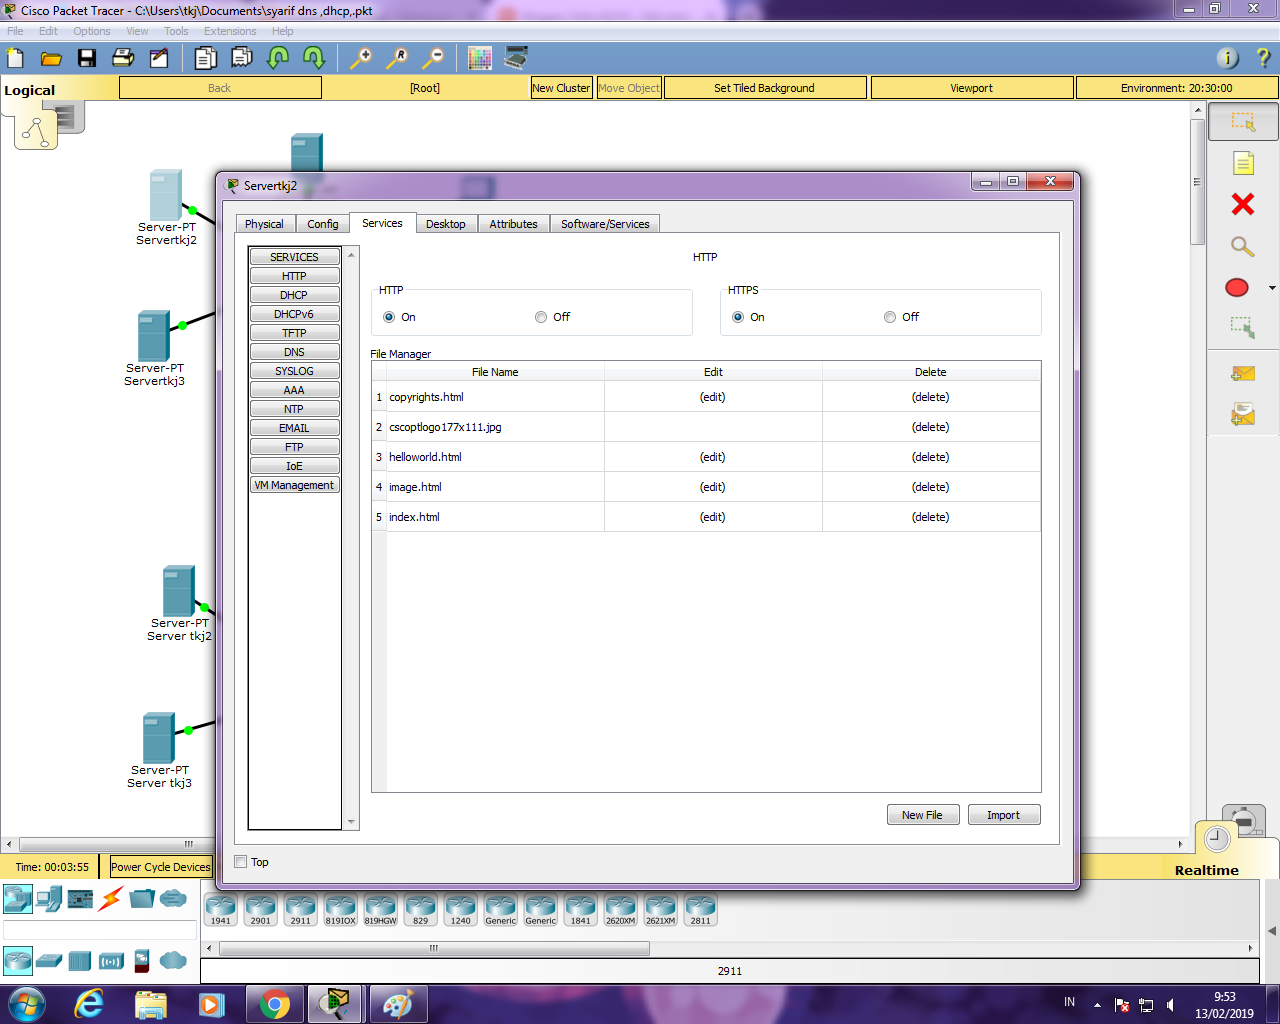Choose the Switches subcategory icon
The image size is (1280, 1024).
(x=49, y=961)
